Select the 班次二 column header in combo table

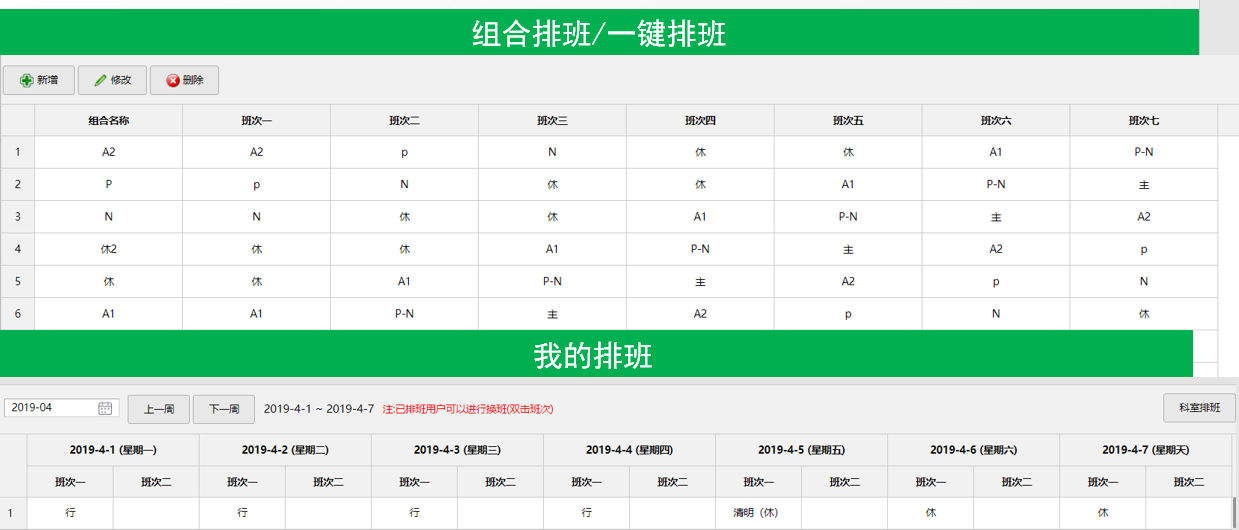click(404, 120)
